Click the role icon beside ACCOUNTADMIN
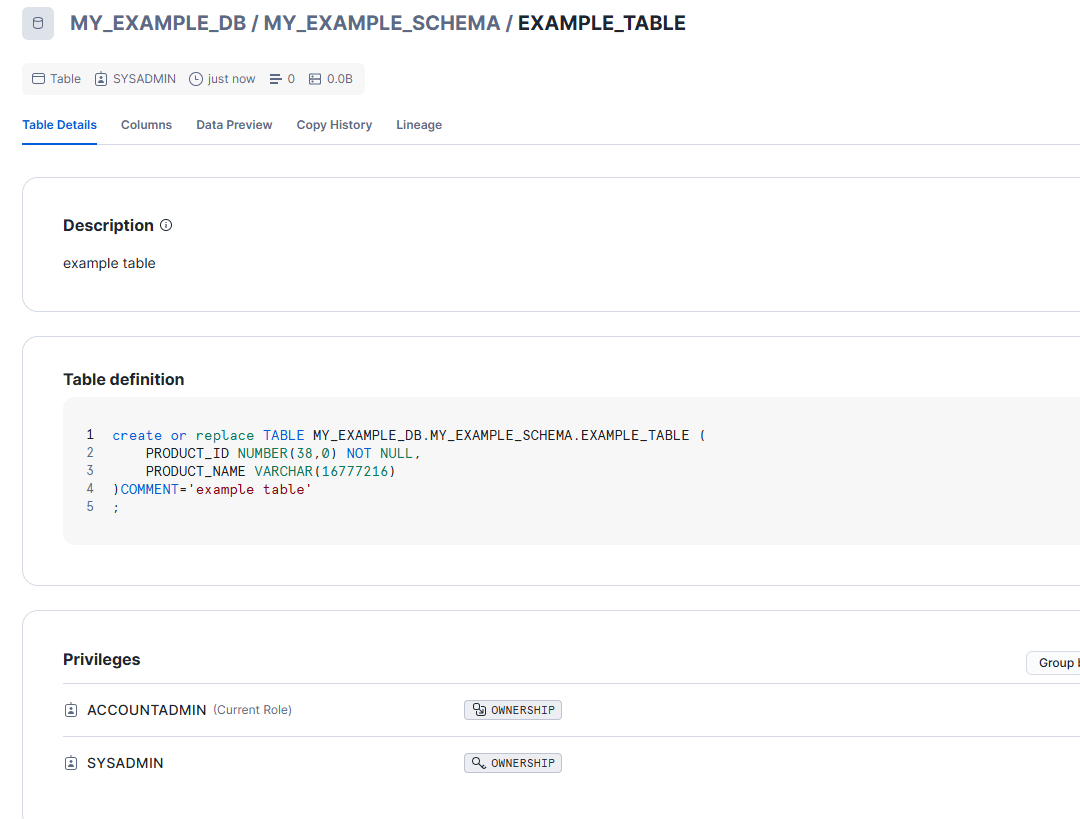The image size is (1080, 819). (x=71, y=710)
